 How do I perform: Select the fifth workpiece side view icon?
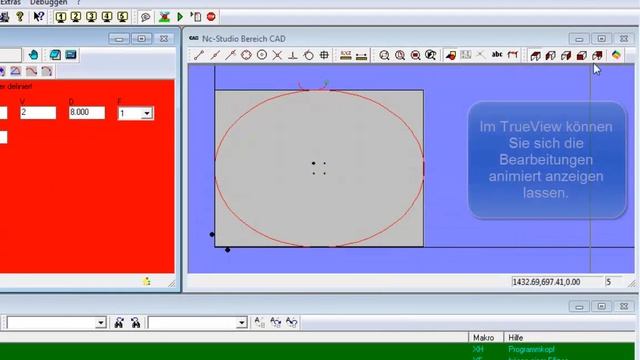pos(597,56)
